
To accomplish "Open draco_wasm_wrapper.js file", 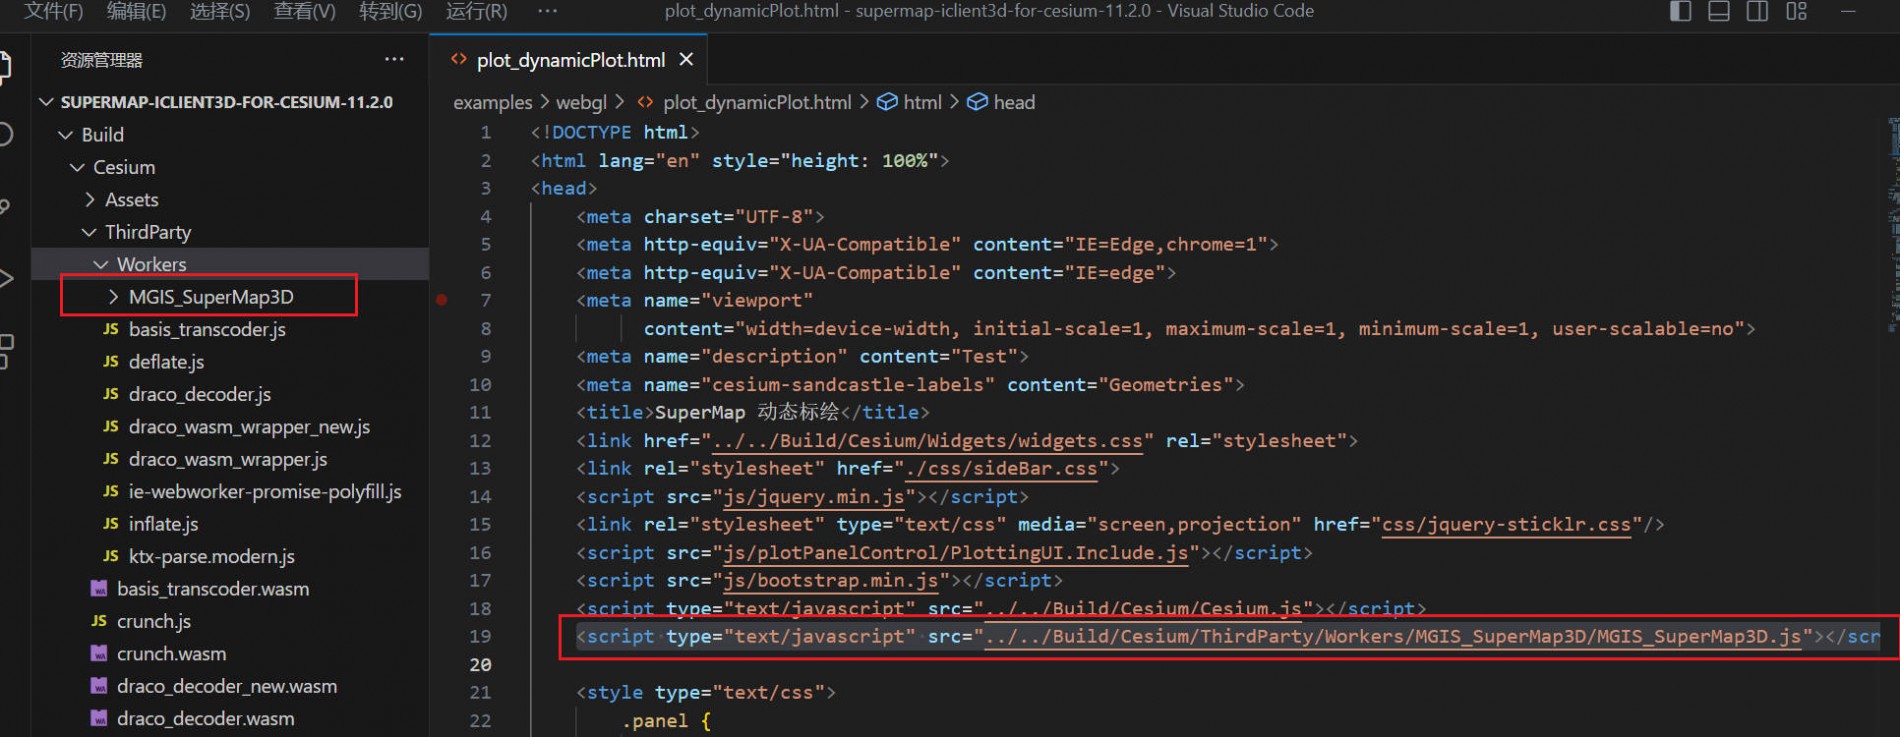I will [x=230, y=459].
